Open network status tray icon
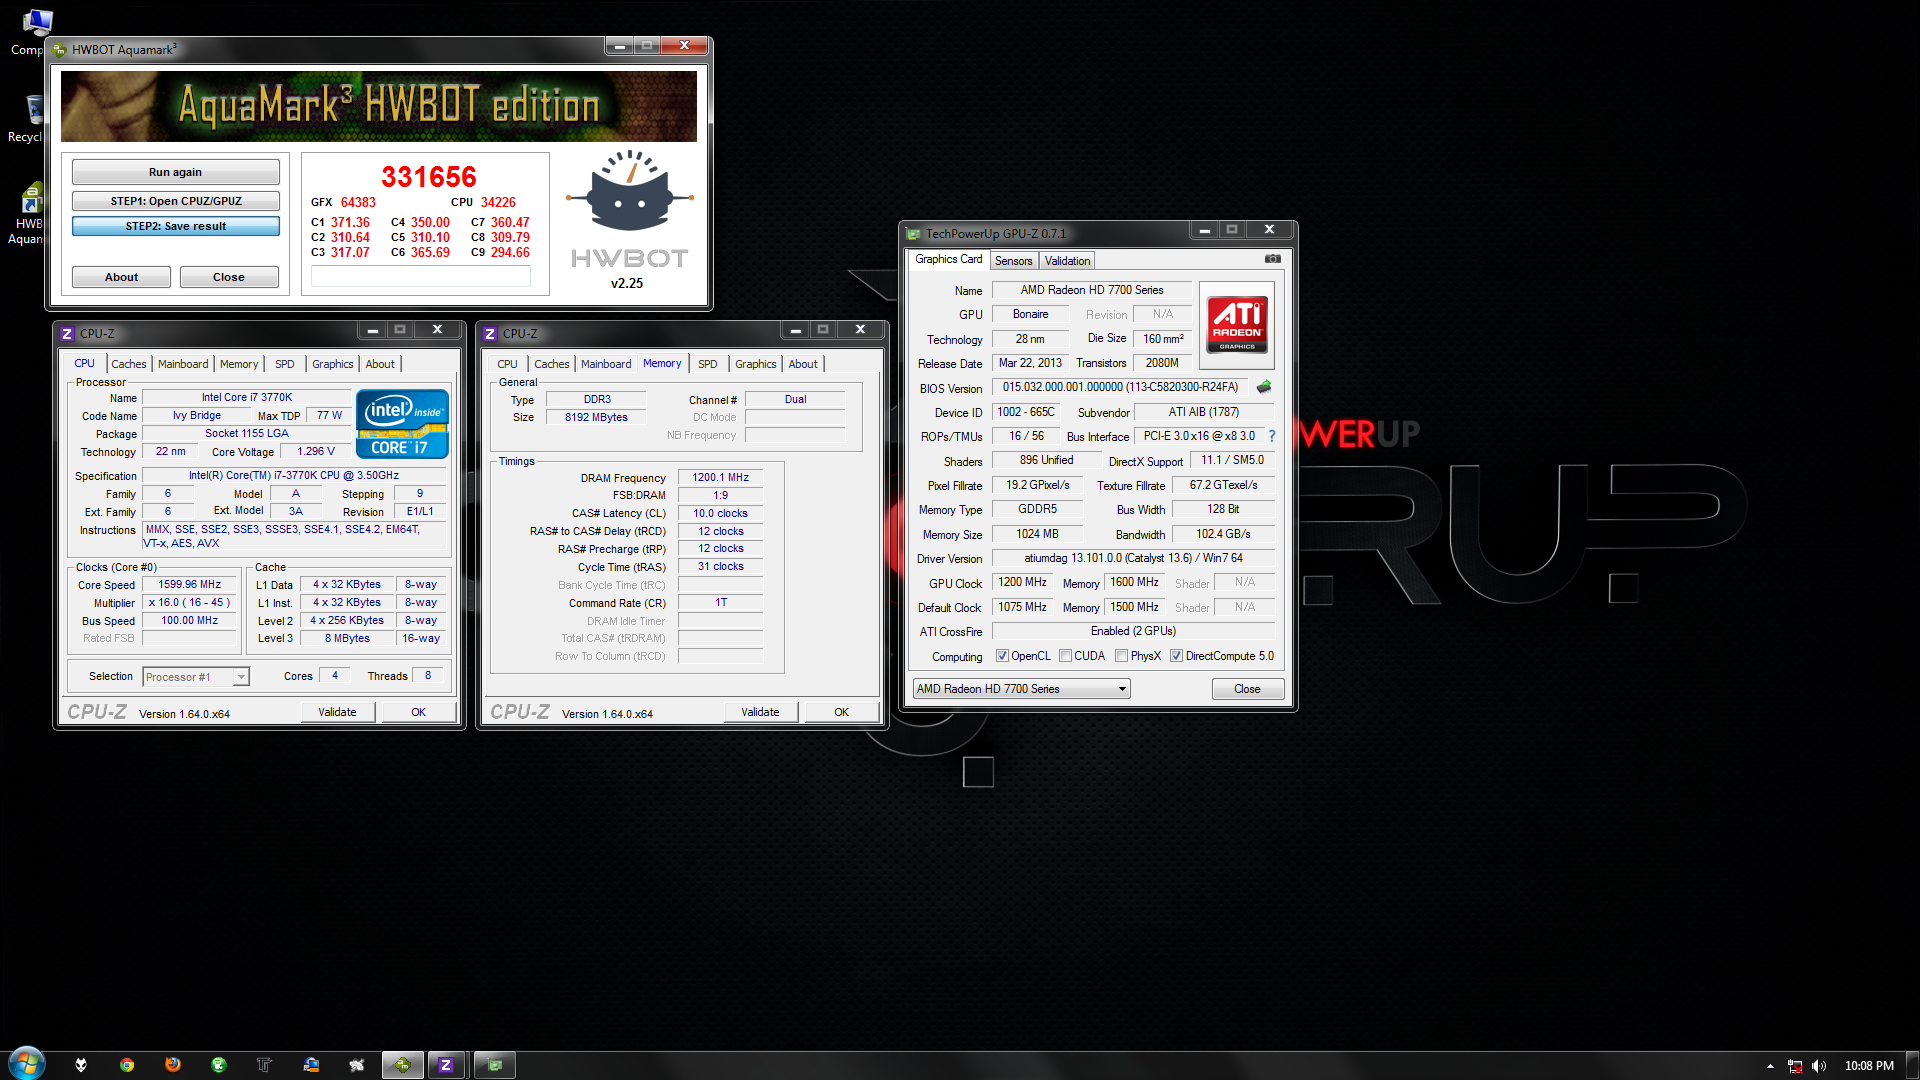The height and width of the screenshot is (1080, 1920). [x=1795, y=1066]
